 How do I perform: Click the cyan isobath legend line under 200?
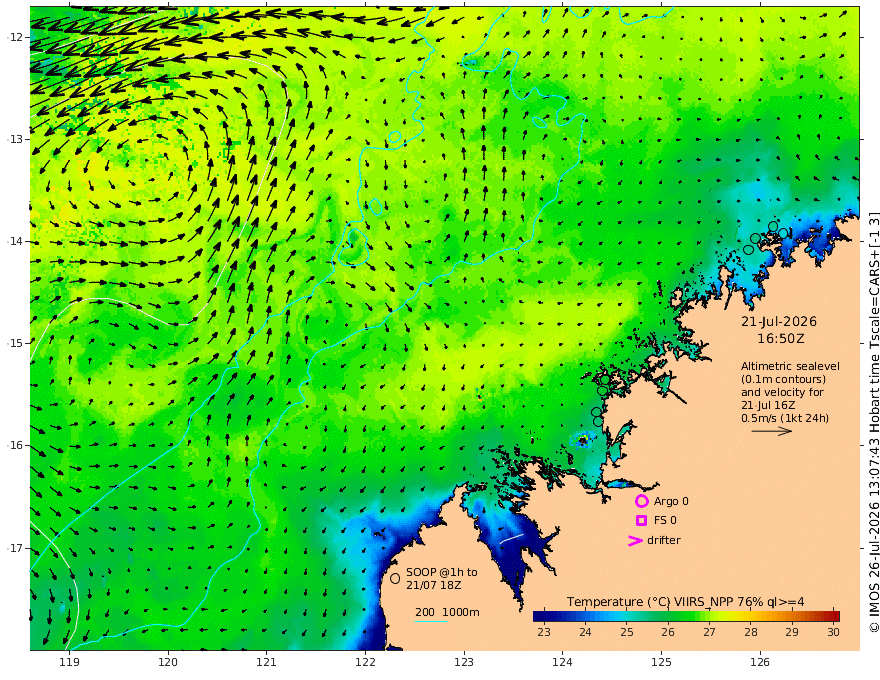[431, 621]
